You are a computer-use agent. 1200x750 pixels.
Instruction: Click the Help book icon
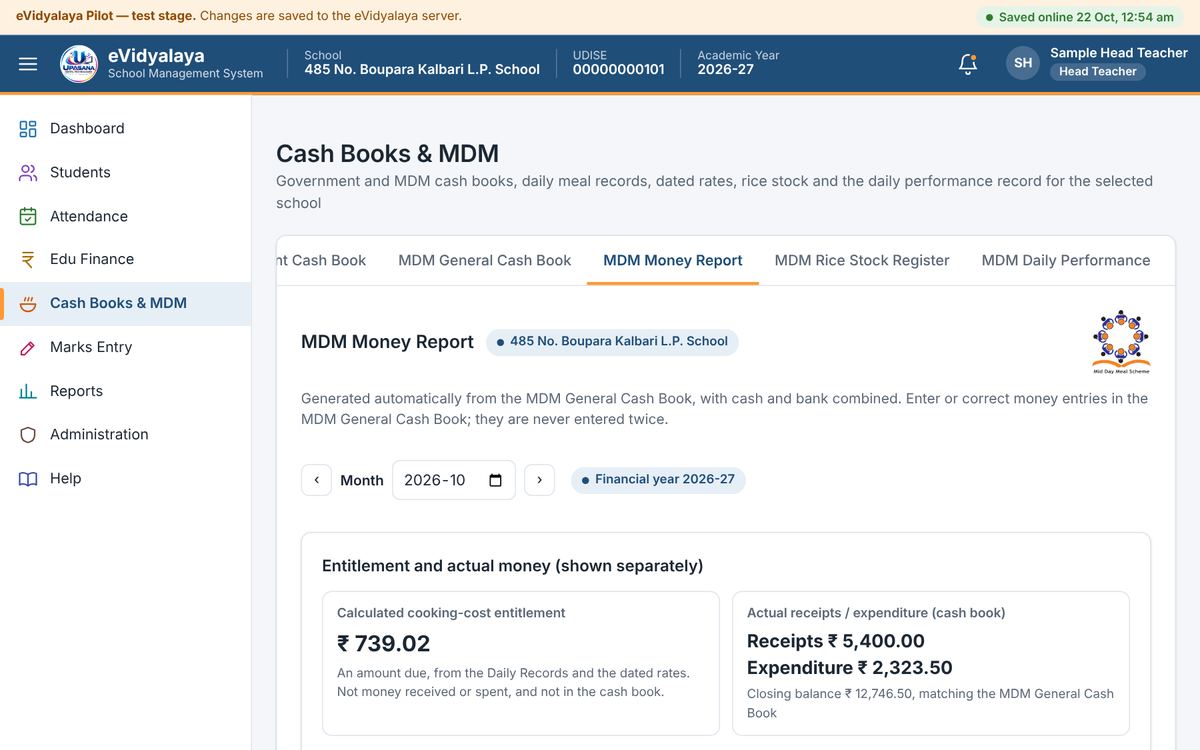[x=28, y=479]
